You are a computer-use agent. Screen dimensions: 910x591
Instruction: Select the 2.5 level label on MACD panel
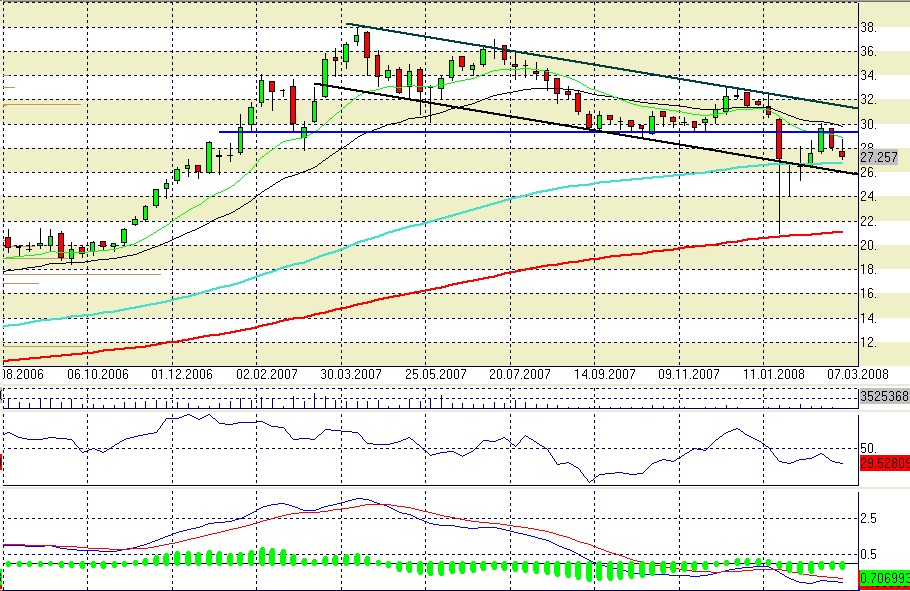869,518
